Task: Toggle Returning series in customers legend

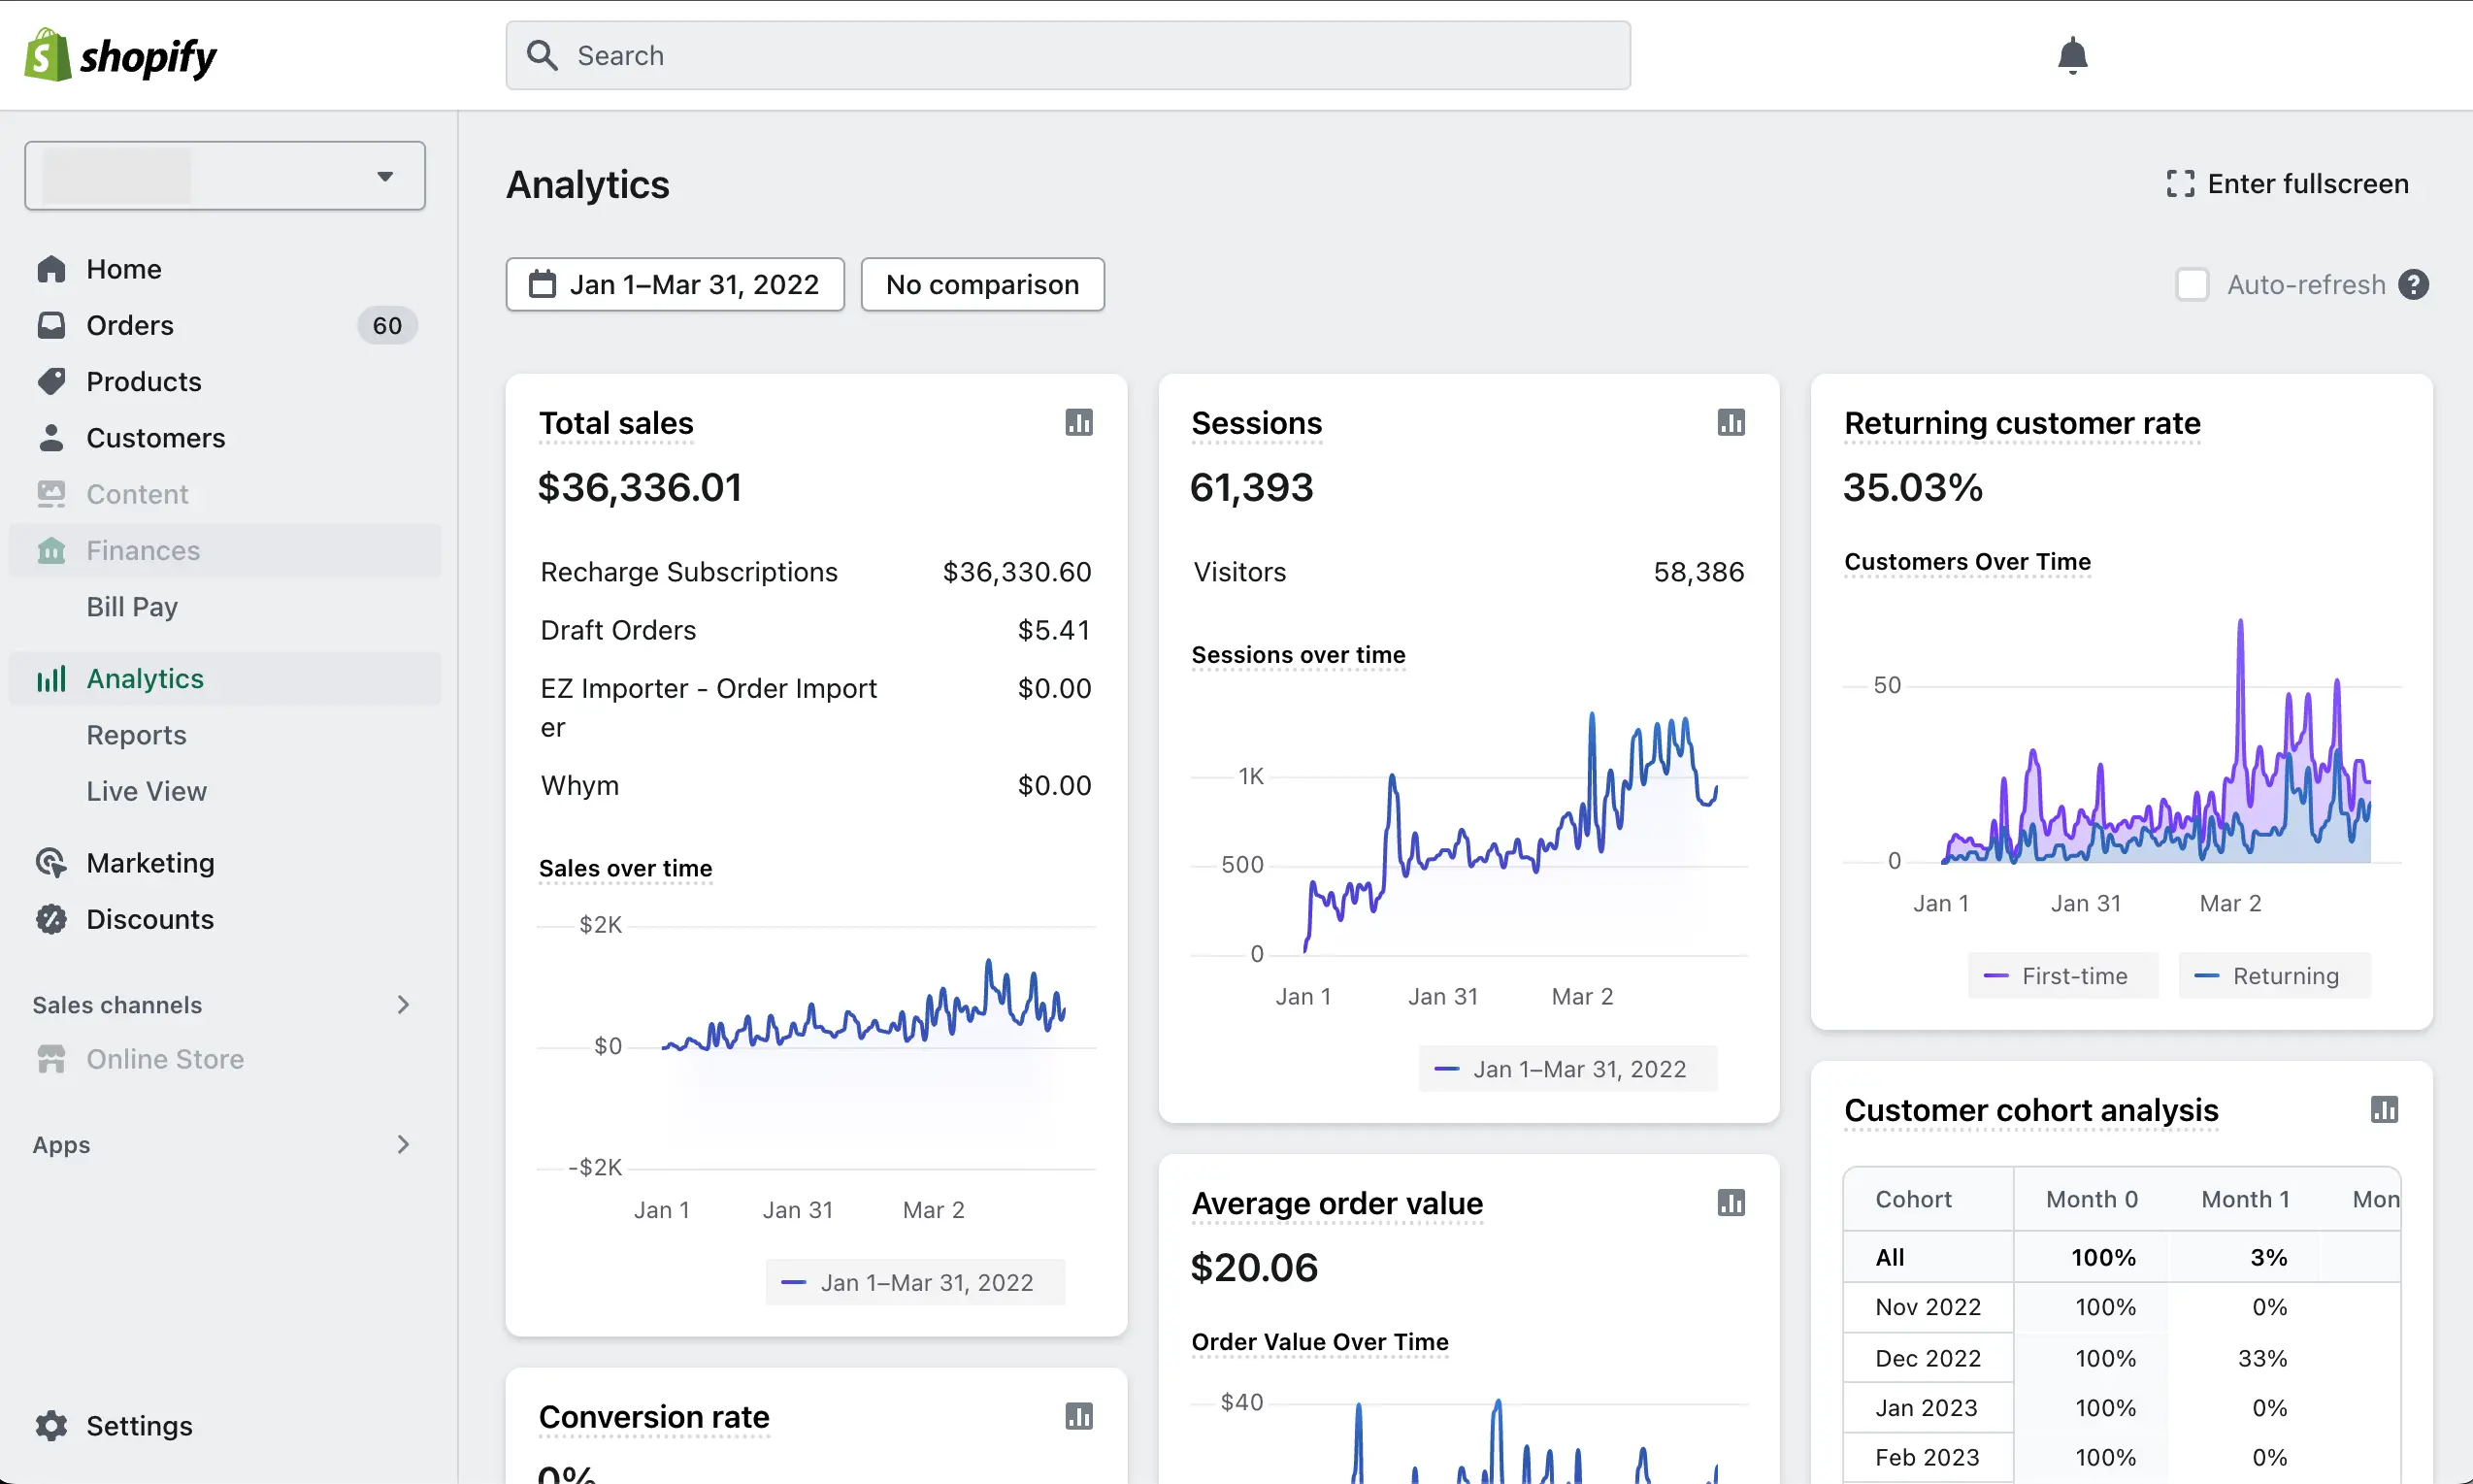Action: (x=2274, y=976)
